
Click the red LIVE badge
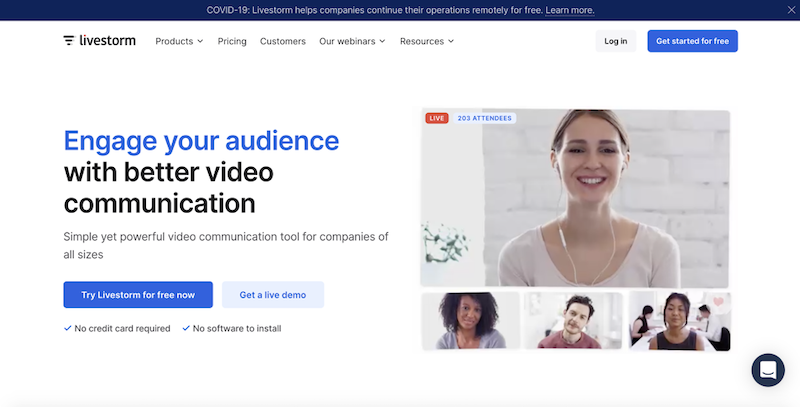[x=436, y=118]
